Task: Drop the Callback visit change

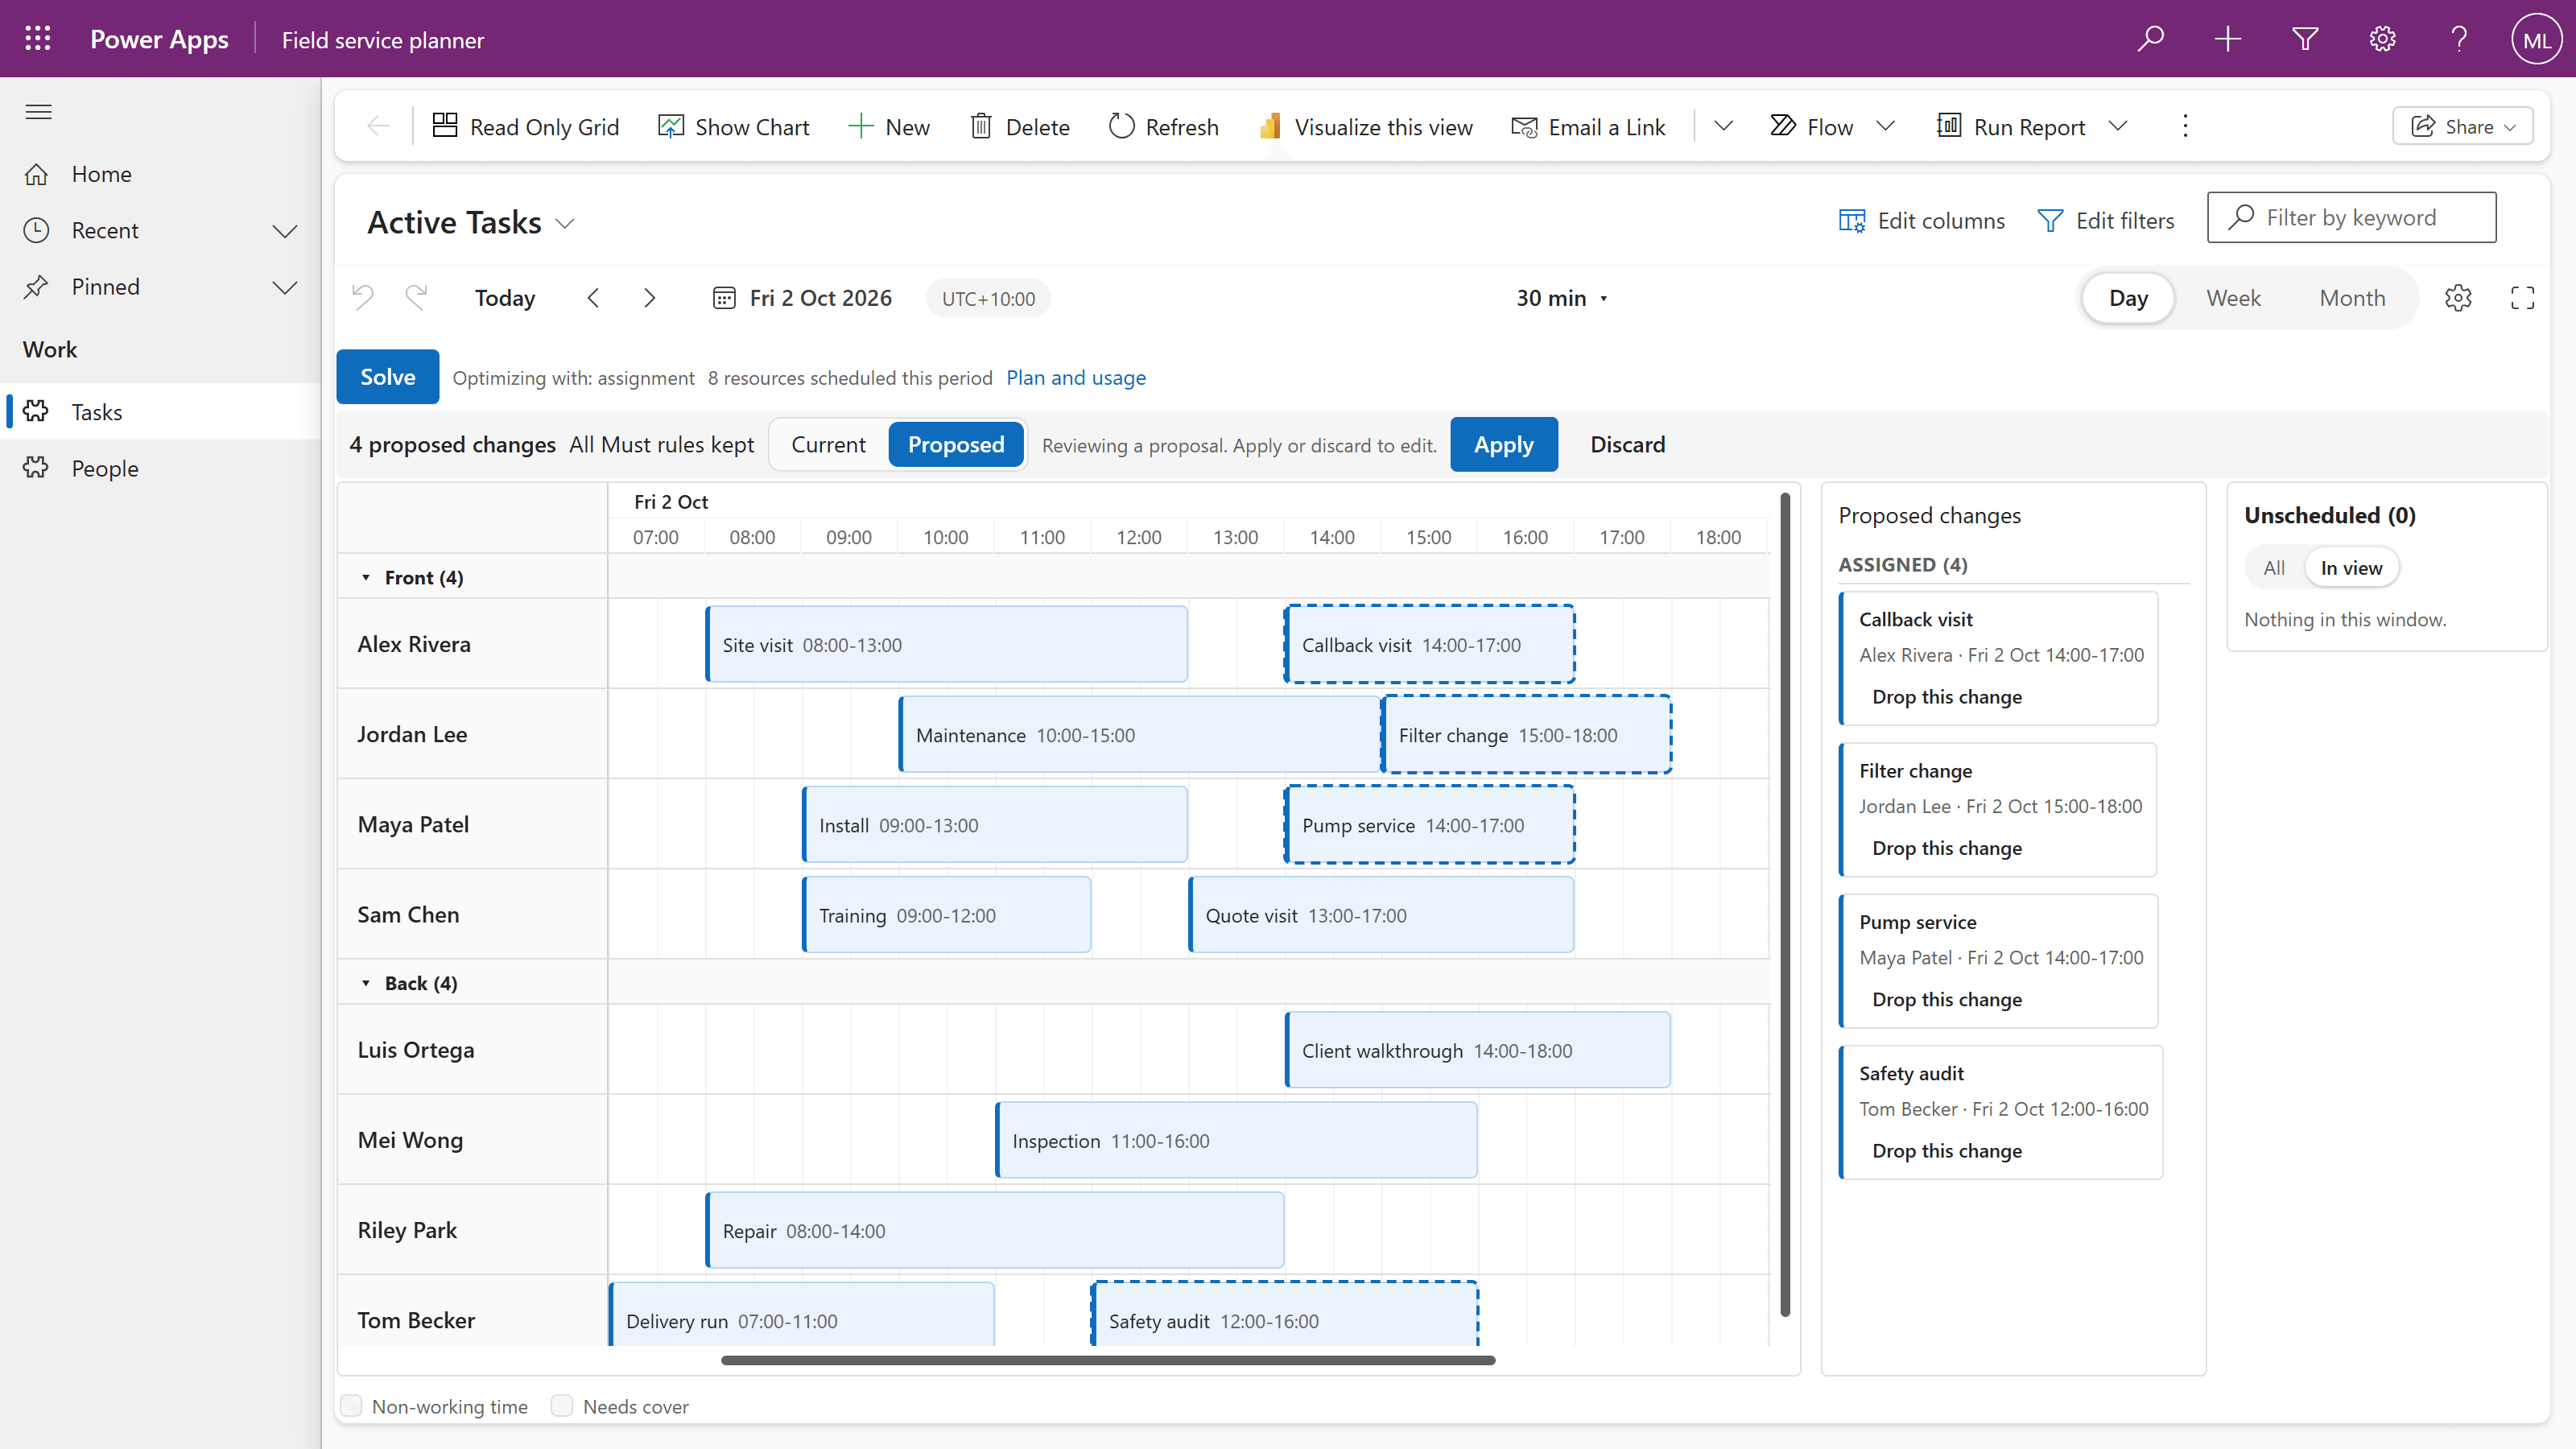Action: pos(1946,697)
